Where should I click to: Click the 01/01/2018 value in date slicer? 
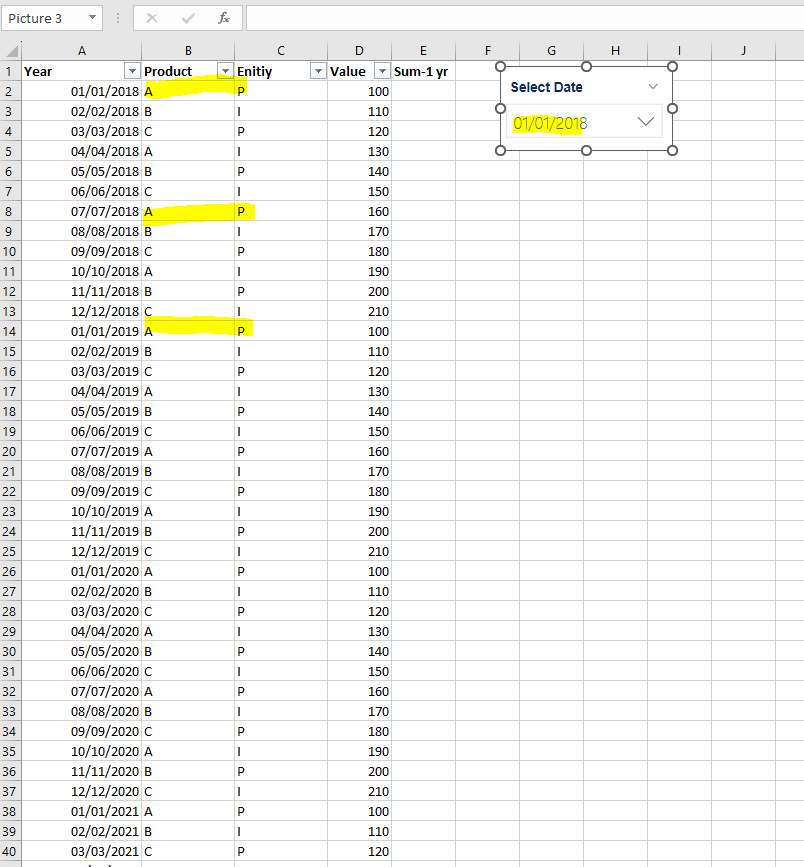(550, 123)
